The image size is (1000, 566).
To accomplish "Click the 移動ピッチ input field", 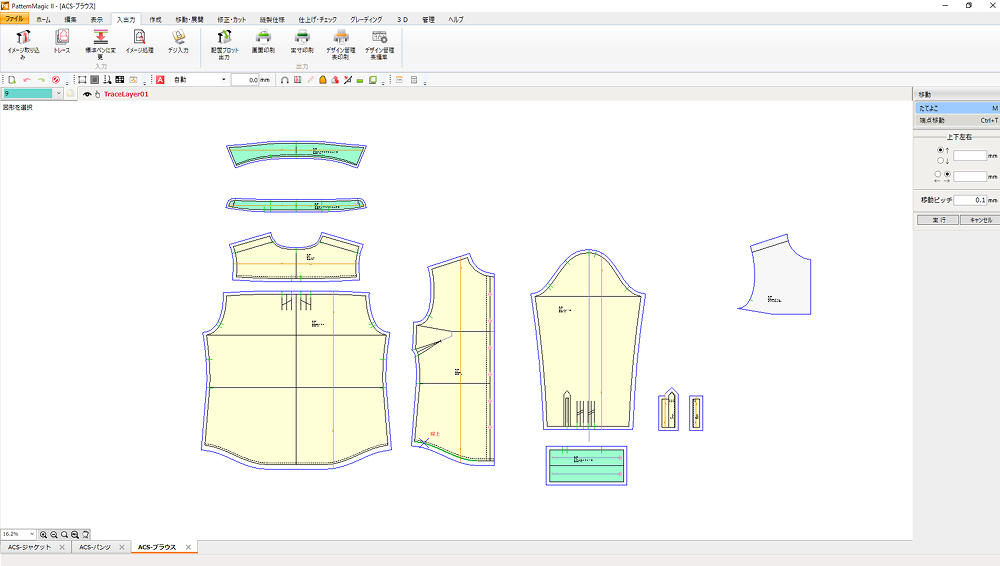I will 968,200.
